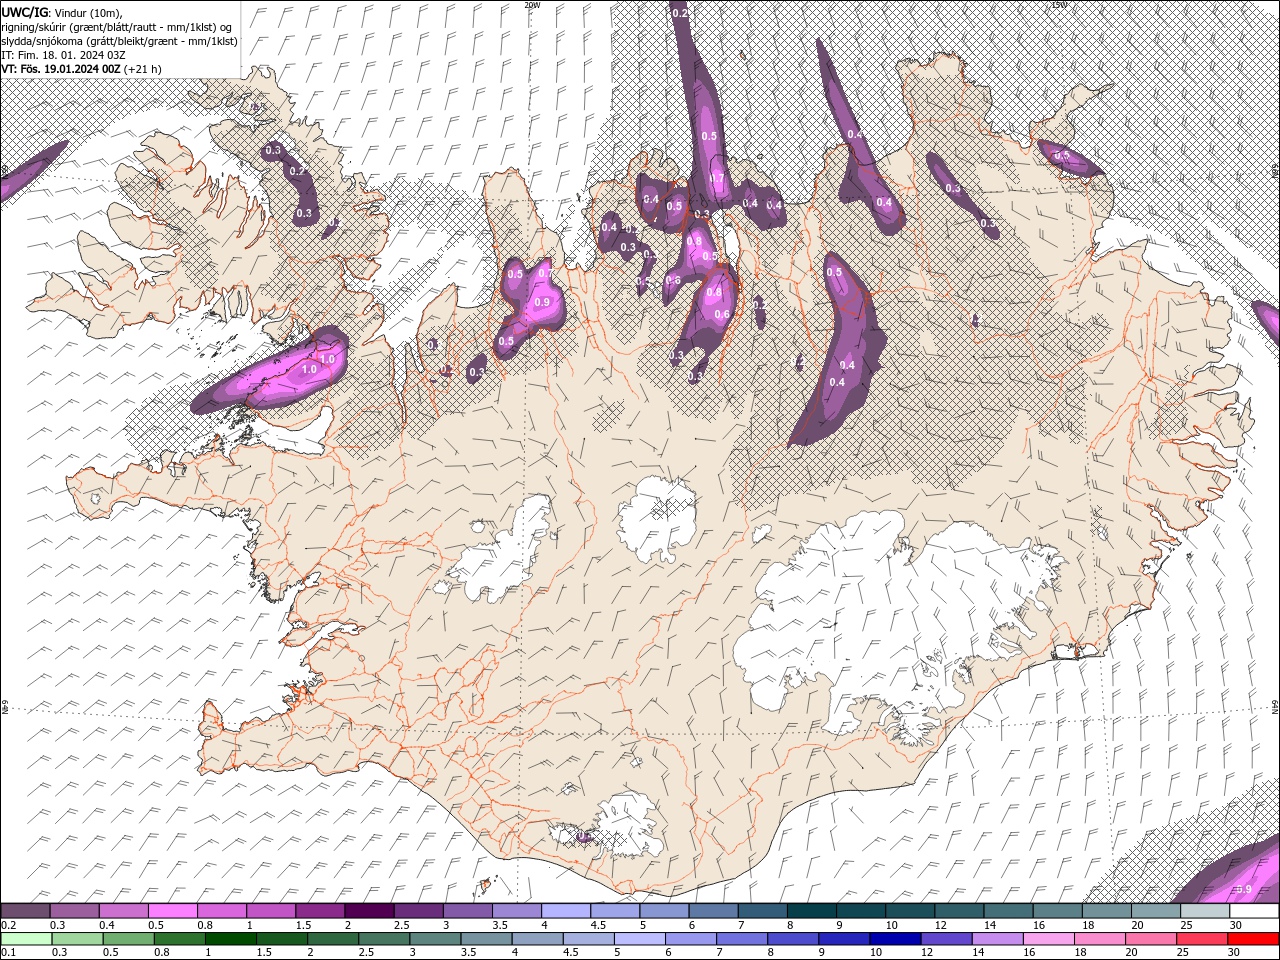Select the 16 light pink swatch in lower row
This screenshot has height=960, width=1280.
(1048, 939)
